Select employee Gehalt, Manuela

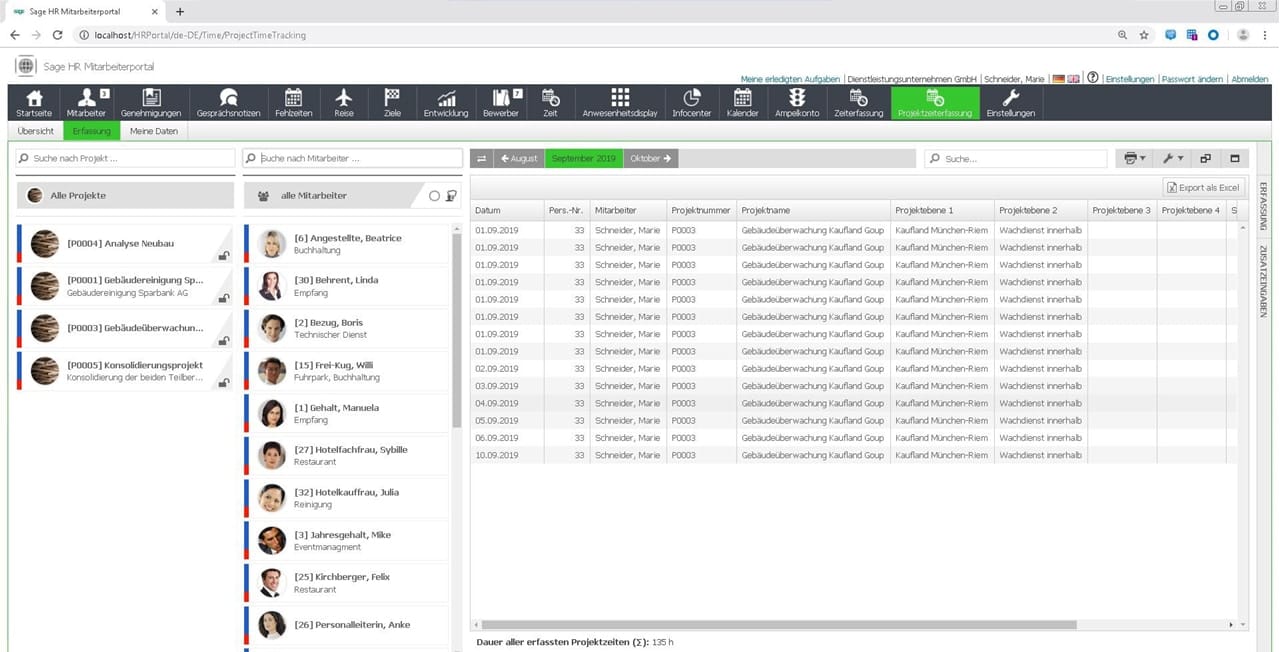[x=346, y=413]
